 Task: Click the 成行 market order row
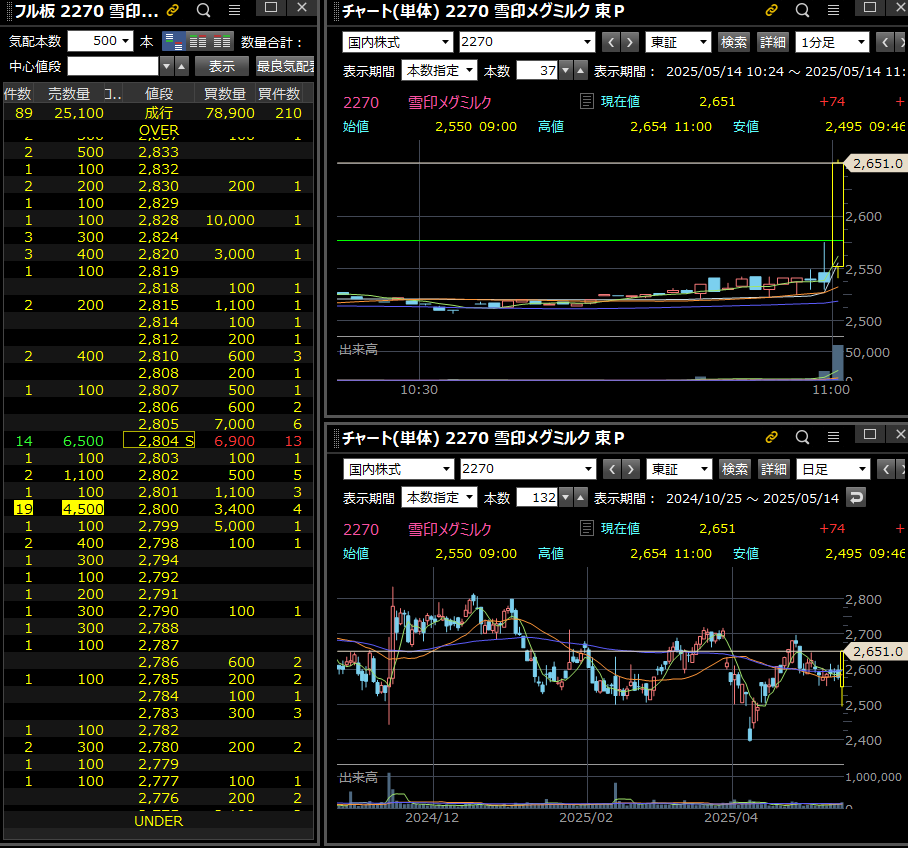pyautogui.click(x=159, y=113)
